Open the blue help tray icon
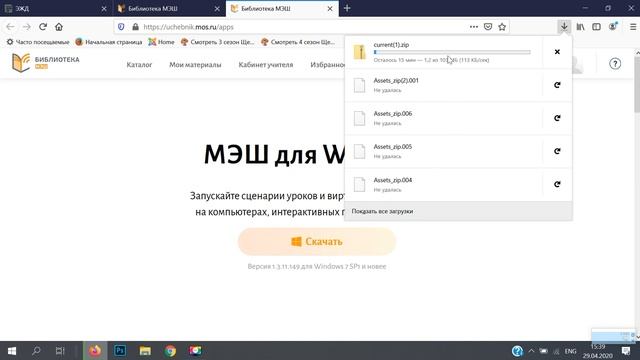Screen dimensions: 640x360 tap(518, 351)
